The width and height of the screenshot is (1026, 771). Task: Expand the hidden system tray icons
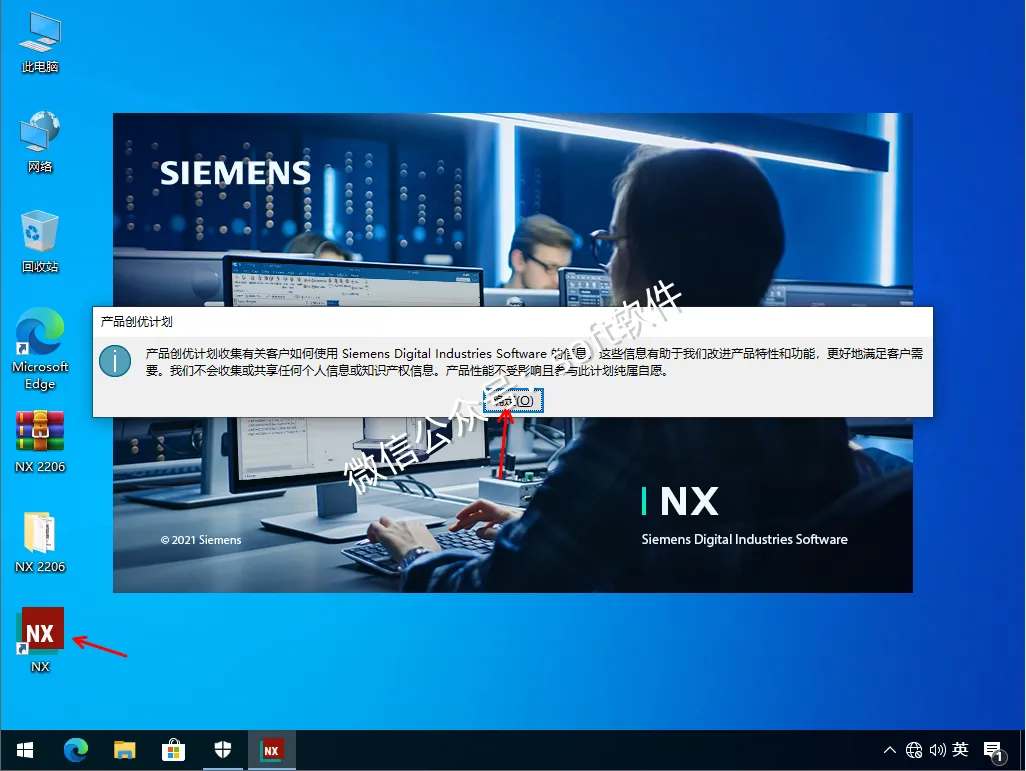(890, 750)
